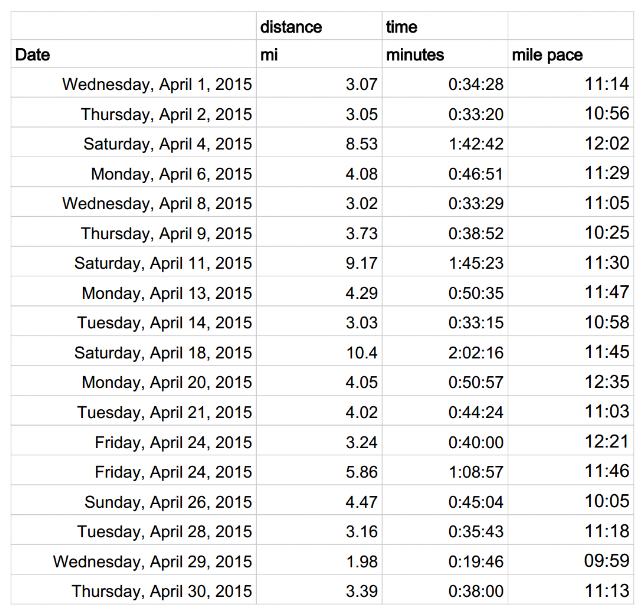Select the minutes header cell

click(x=445, y=54)
